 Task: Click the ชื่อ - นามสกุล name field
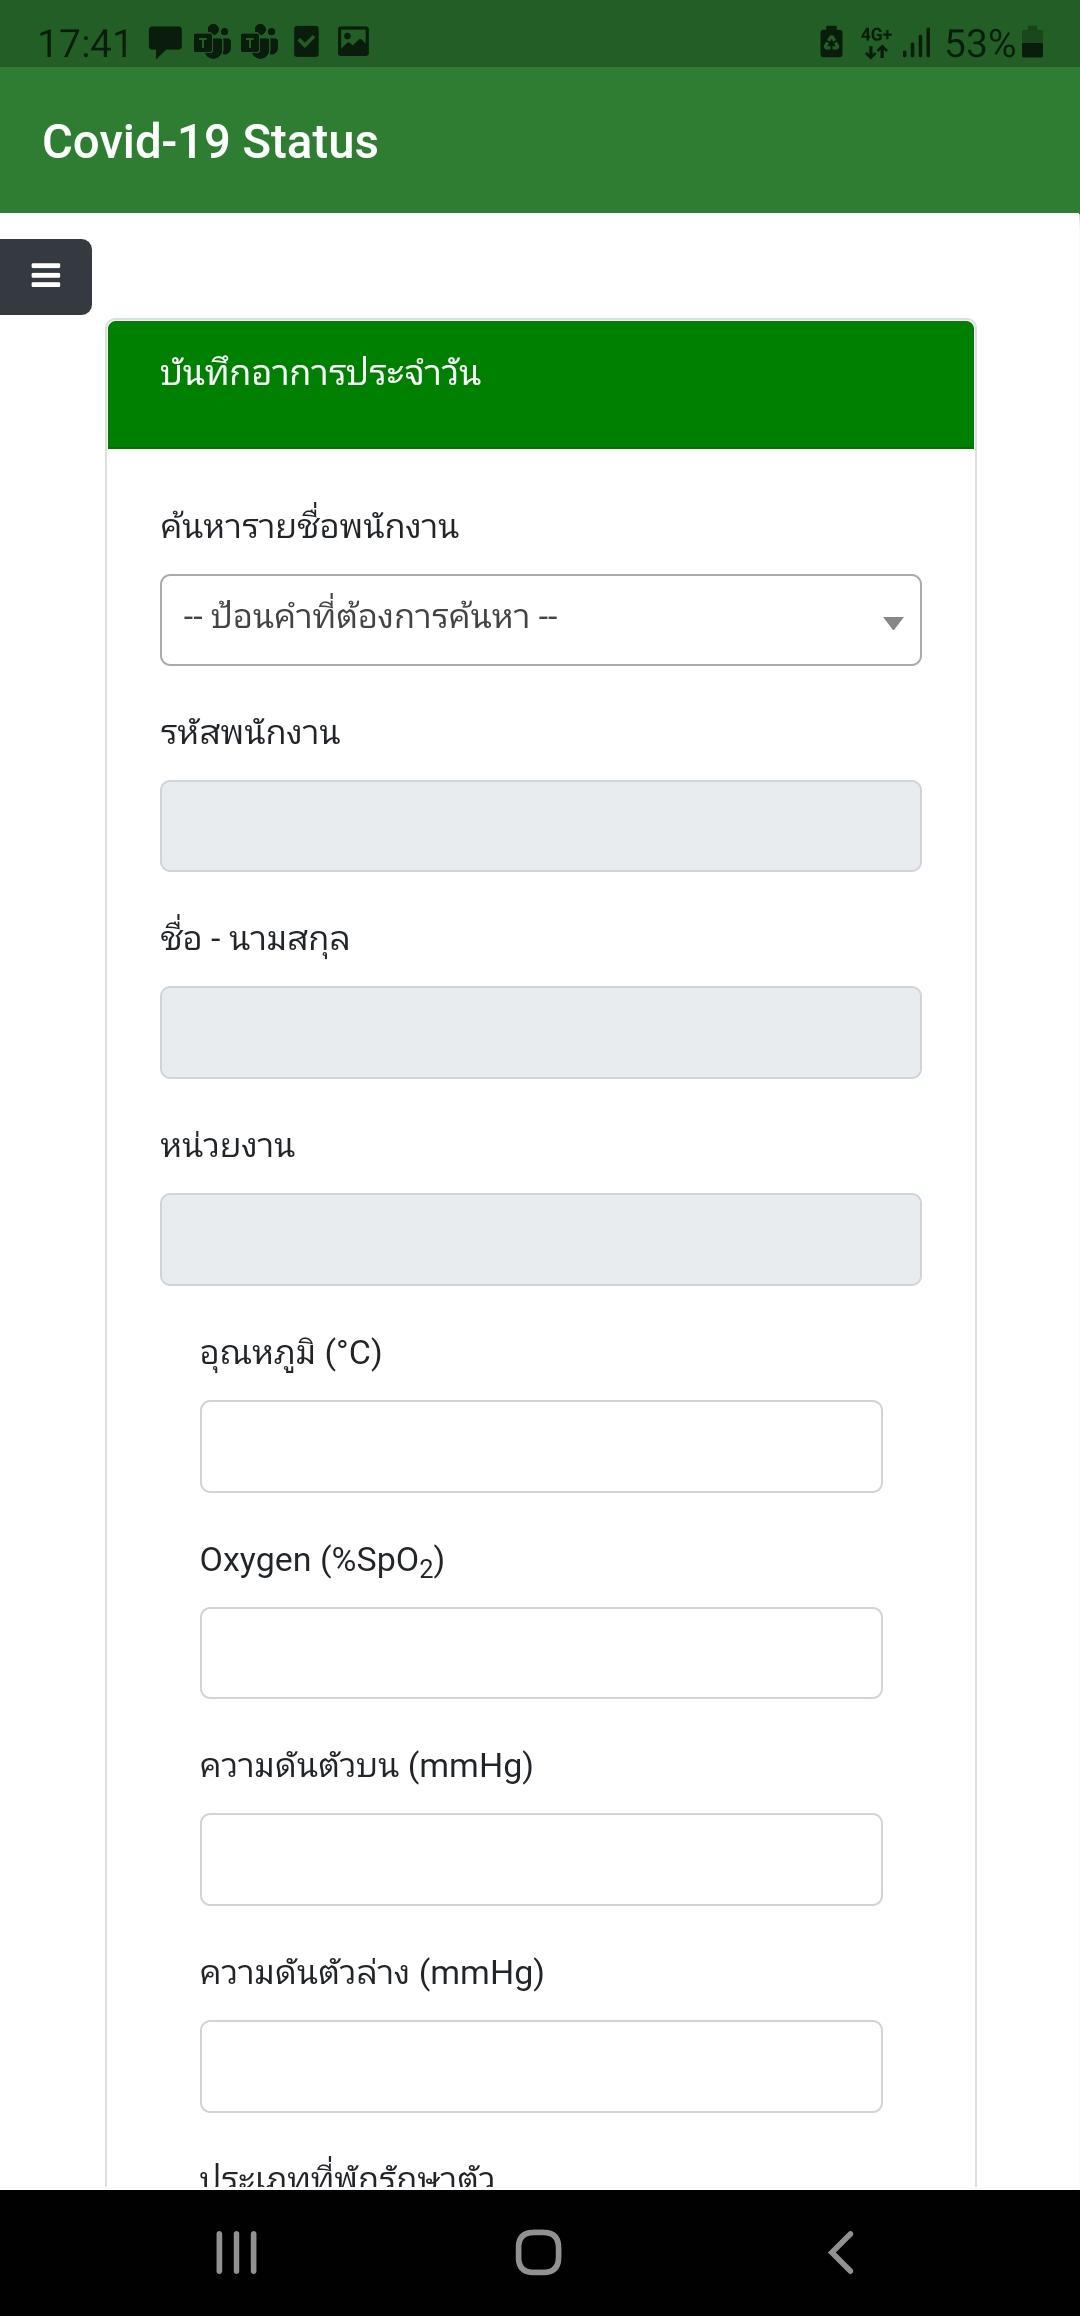coord(540,1033)
